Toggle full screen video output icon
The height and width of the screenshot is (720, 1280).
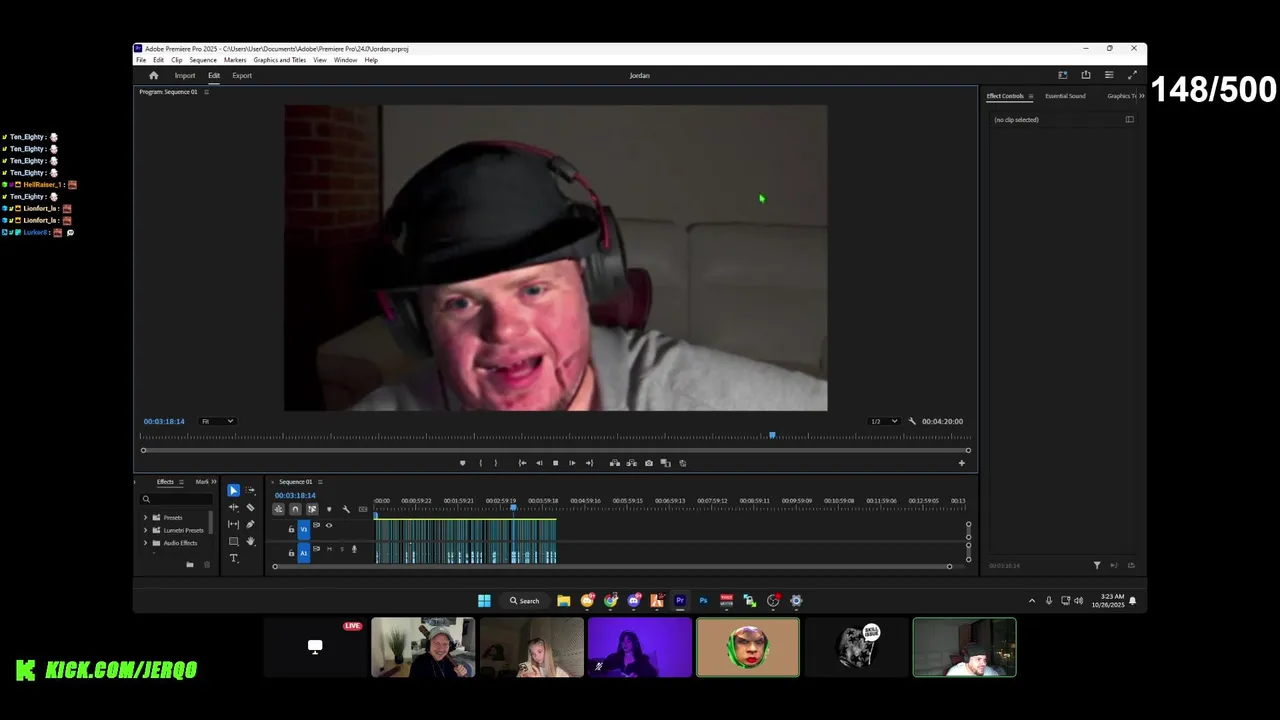(1132, 75)
